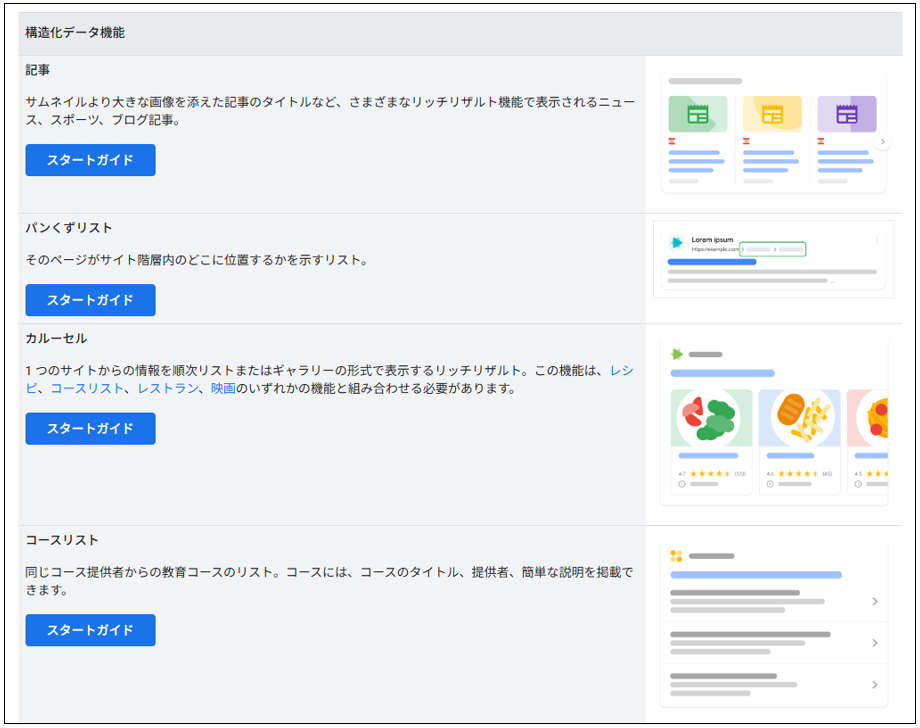Screen dimensions: 920x728
Task: Click スタートガイド under the 記事 section
Action: 90,160
